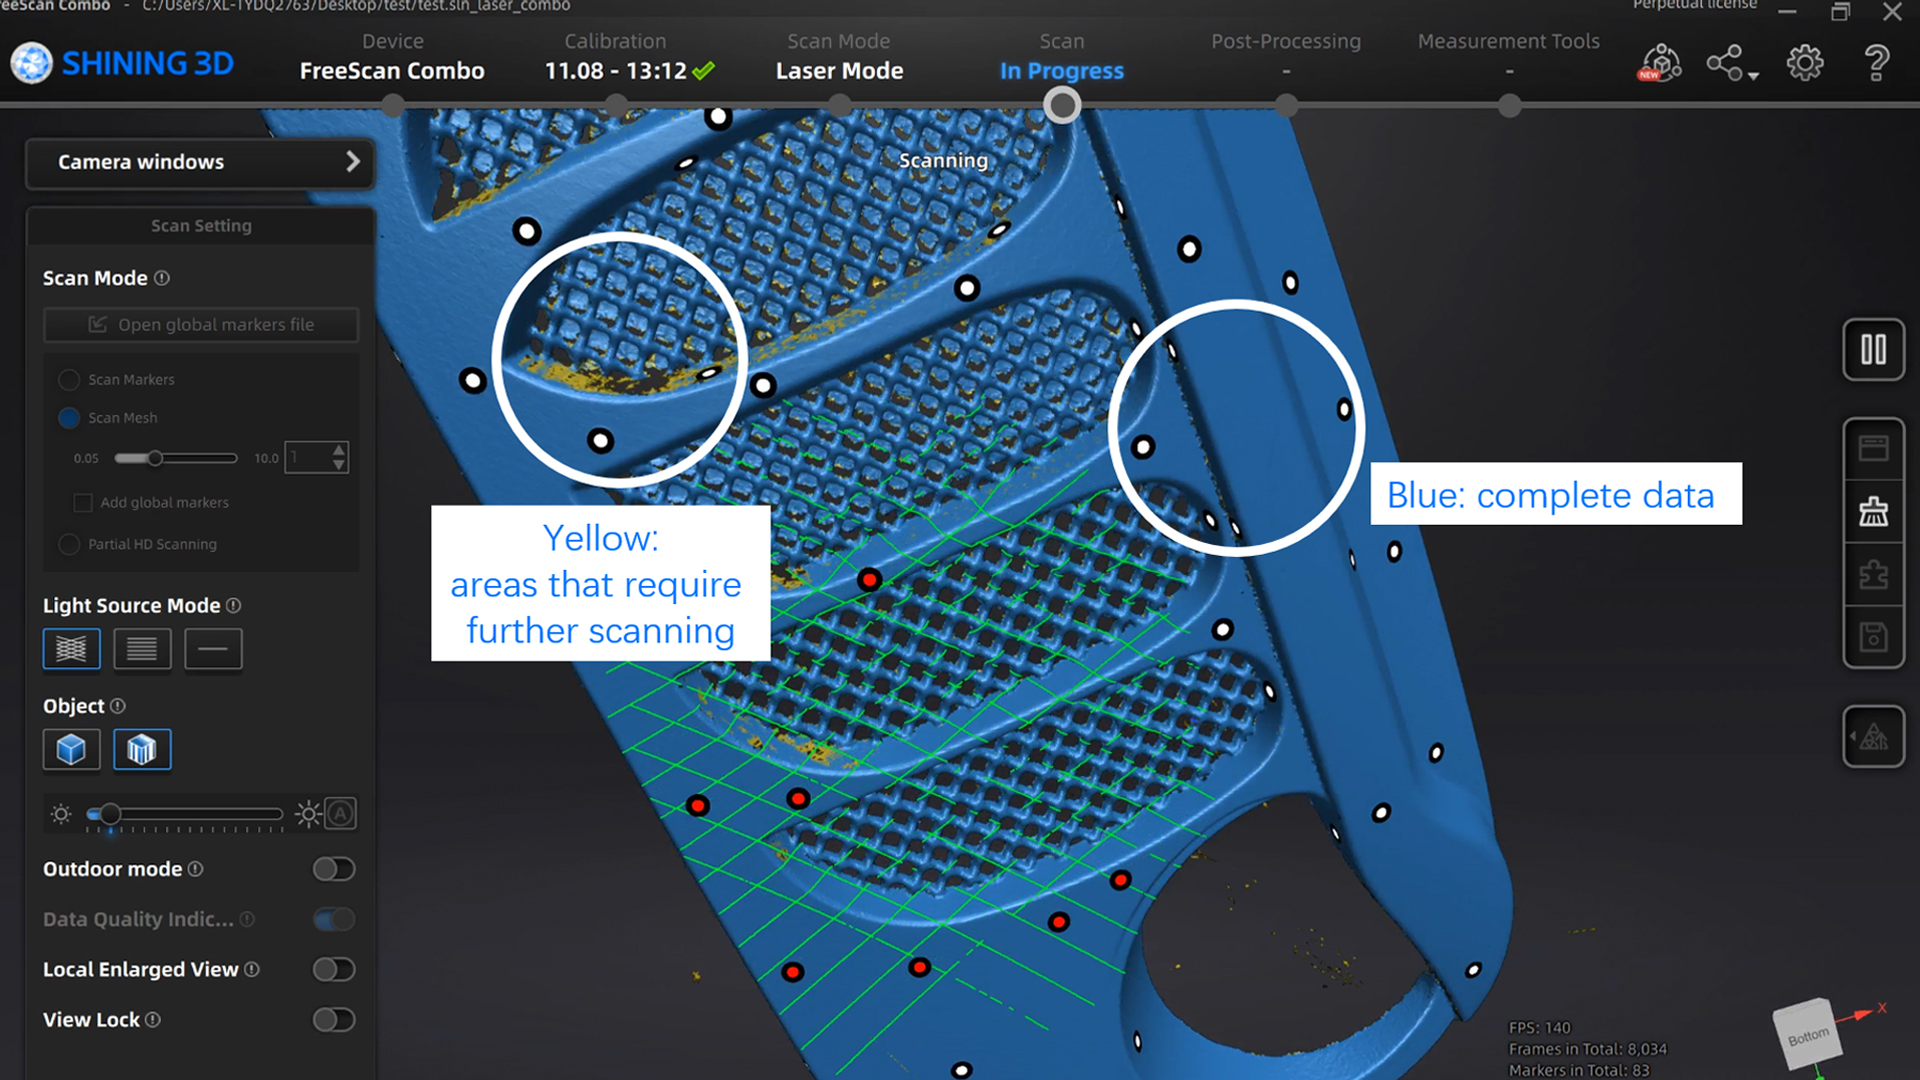Screen dimensions: 1920x1080
Task: Click Open global markers file
Action: pos(200,324)
